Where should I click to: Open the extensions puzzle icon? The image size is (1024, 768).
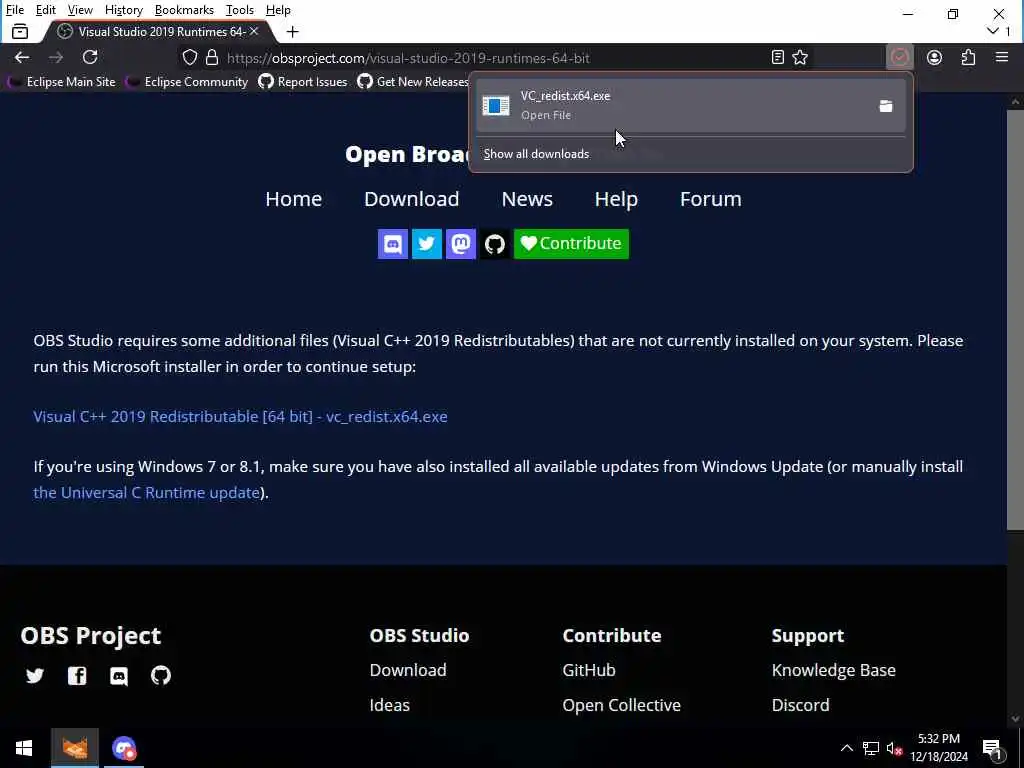(x=968, y=57)
